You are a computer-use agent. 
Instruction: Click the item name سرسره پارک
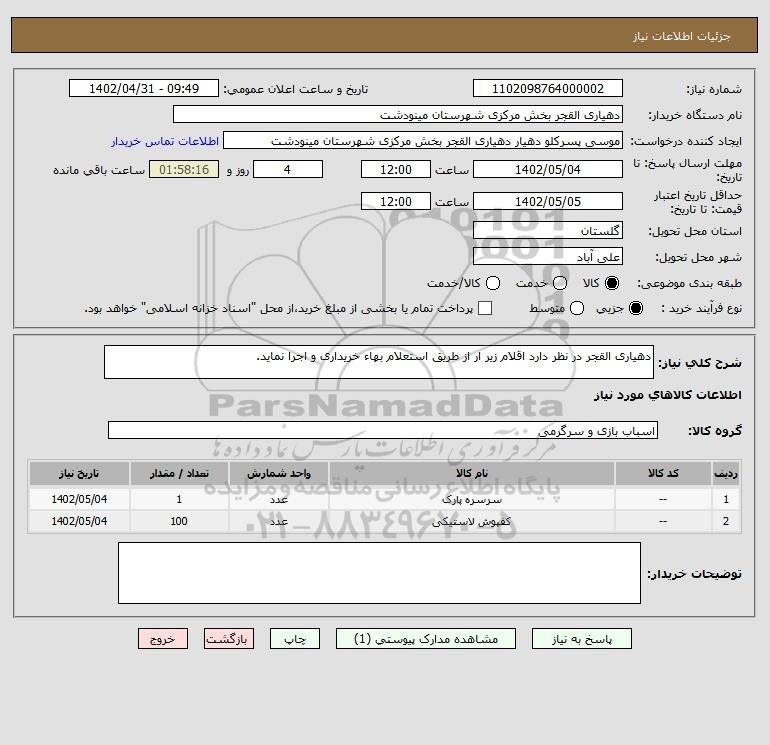point(471,499)
